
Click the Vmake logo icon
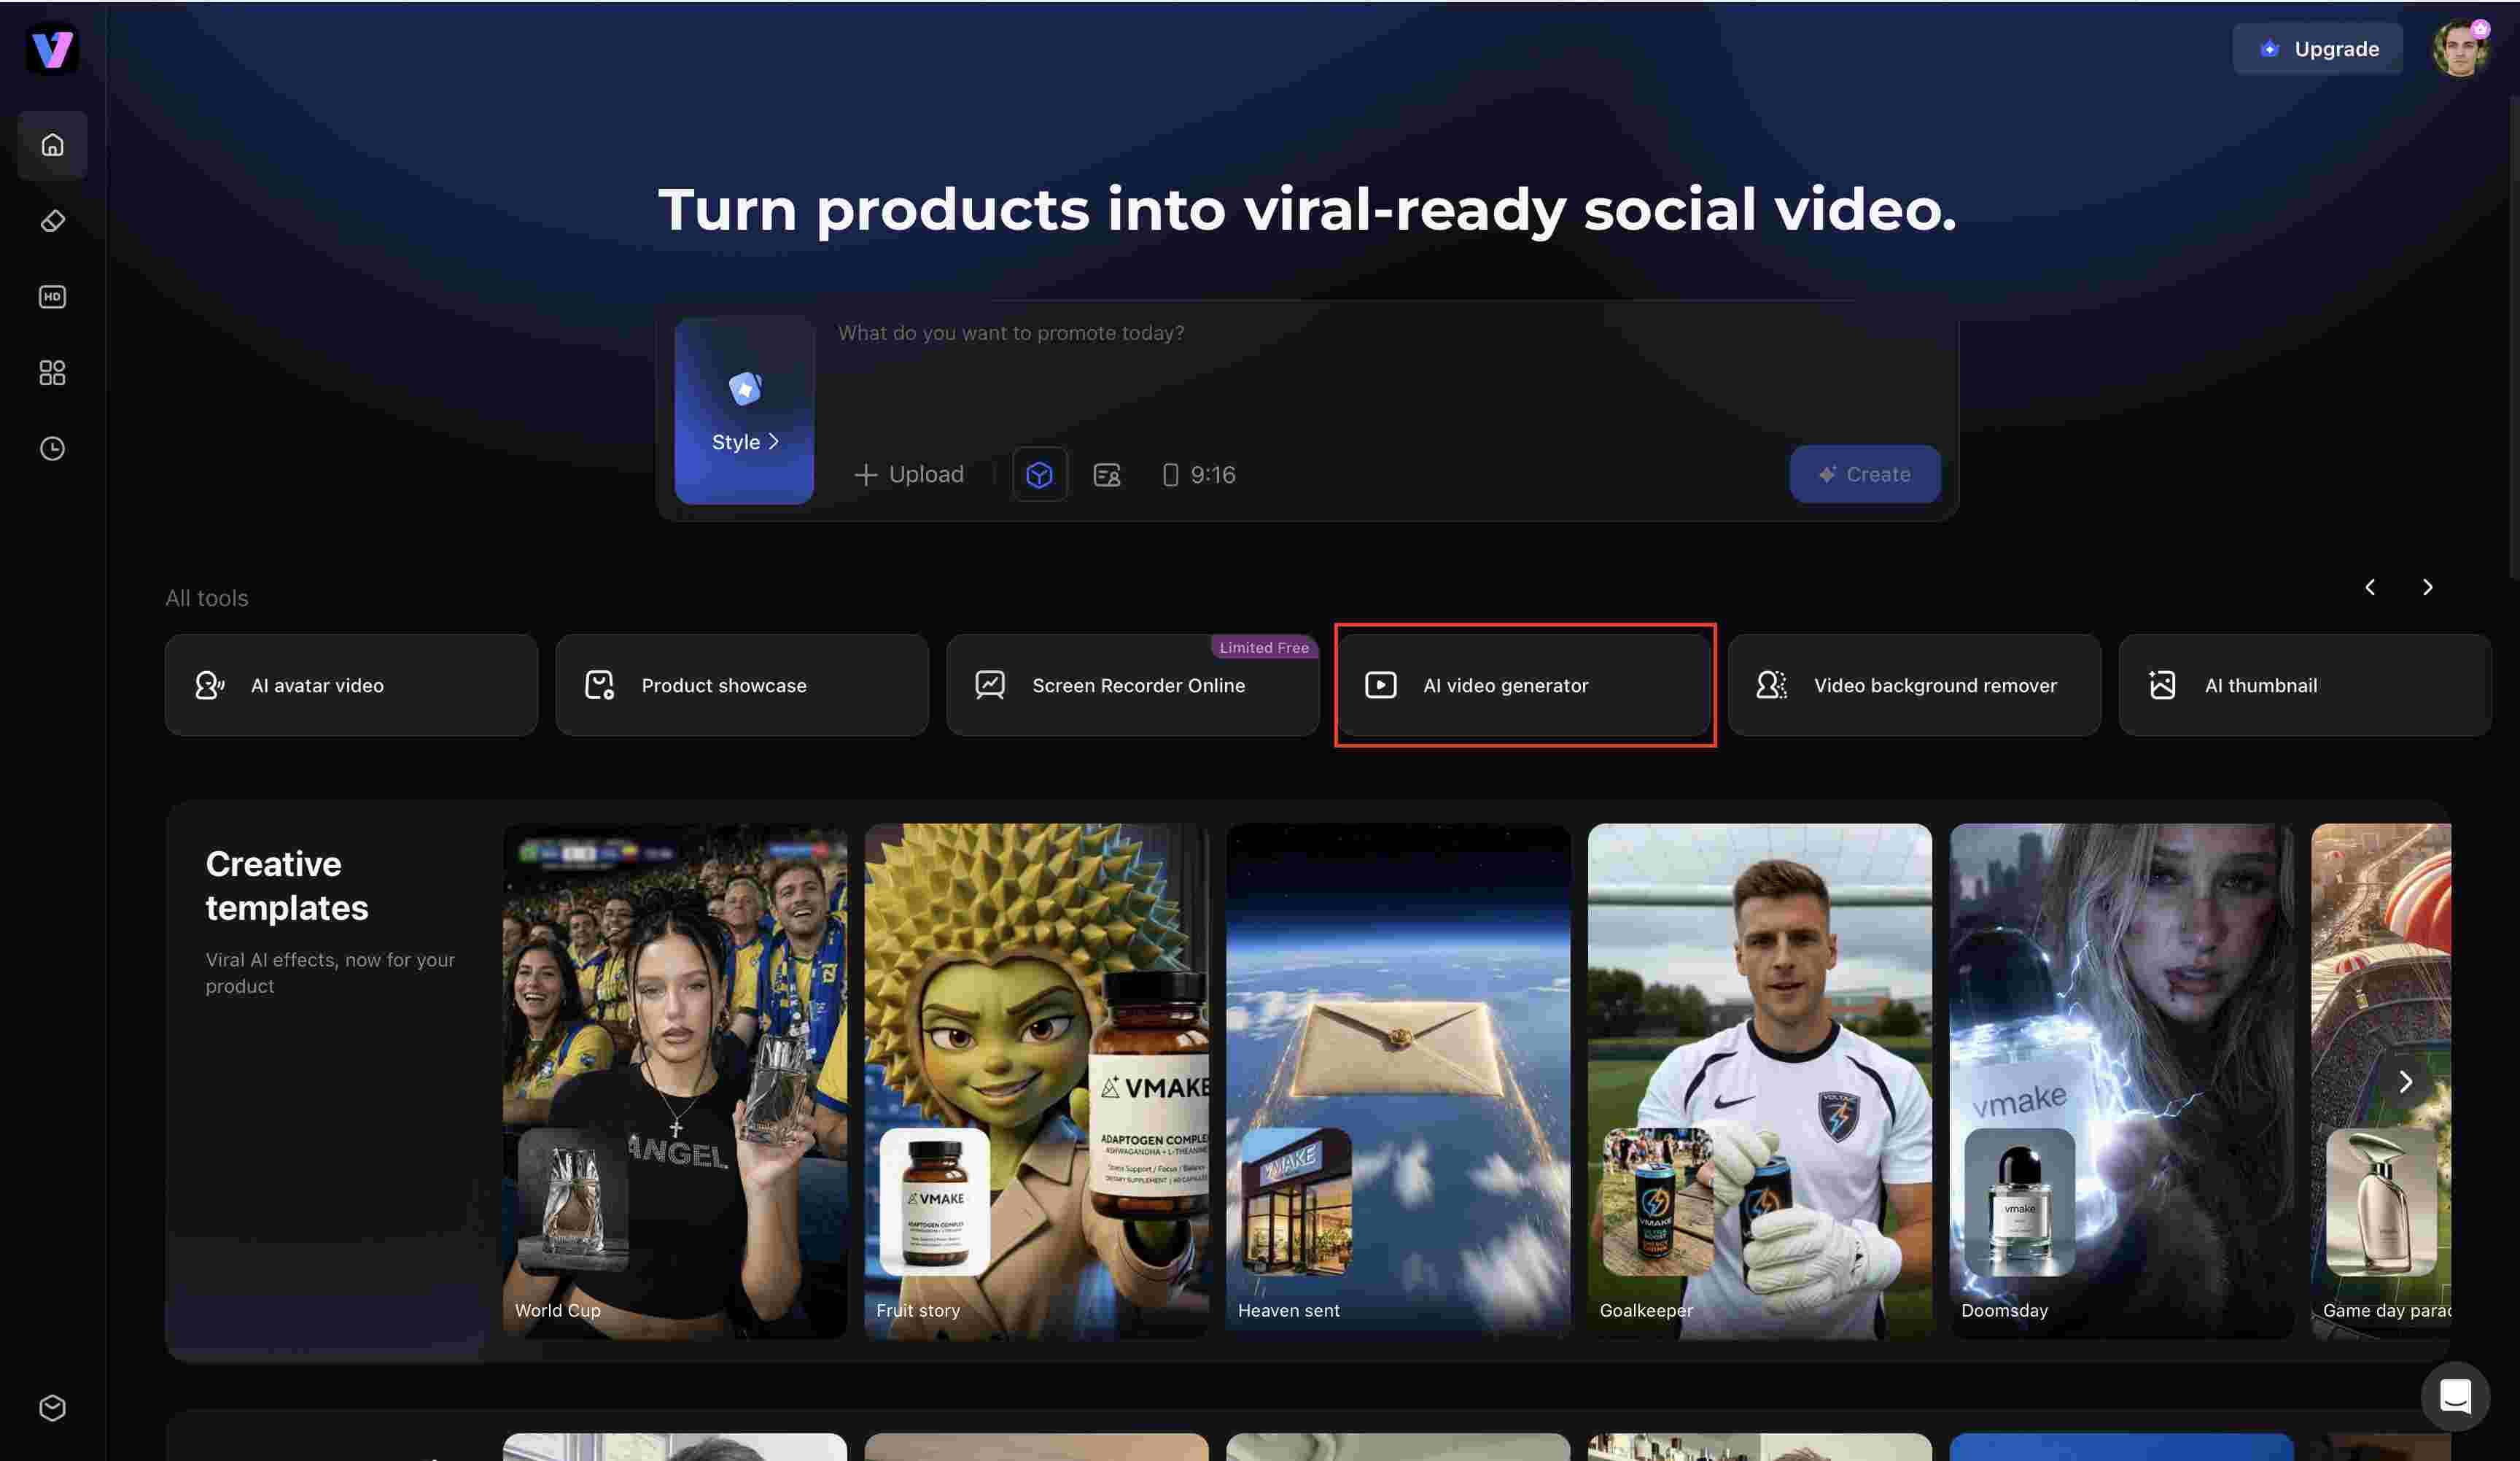52,48
